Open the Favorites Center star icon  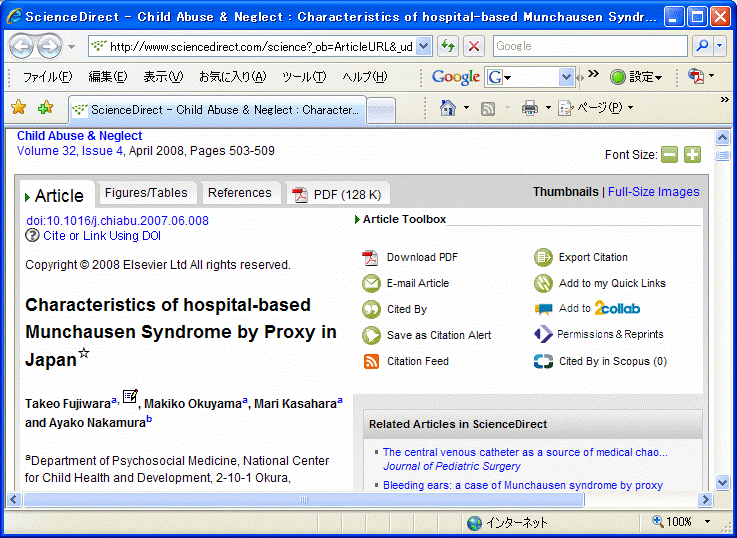coord(18,108)
